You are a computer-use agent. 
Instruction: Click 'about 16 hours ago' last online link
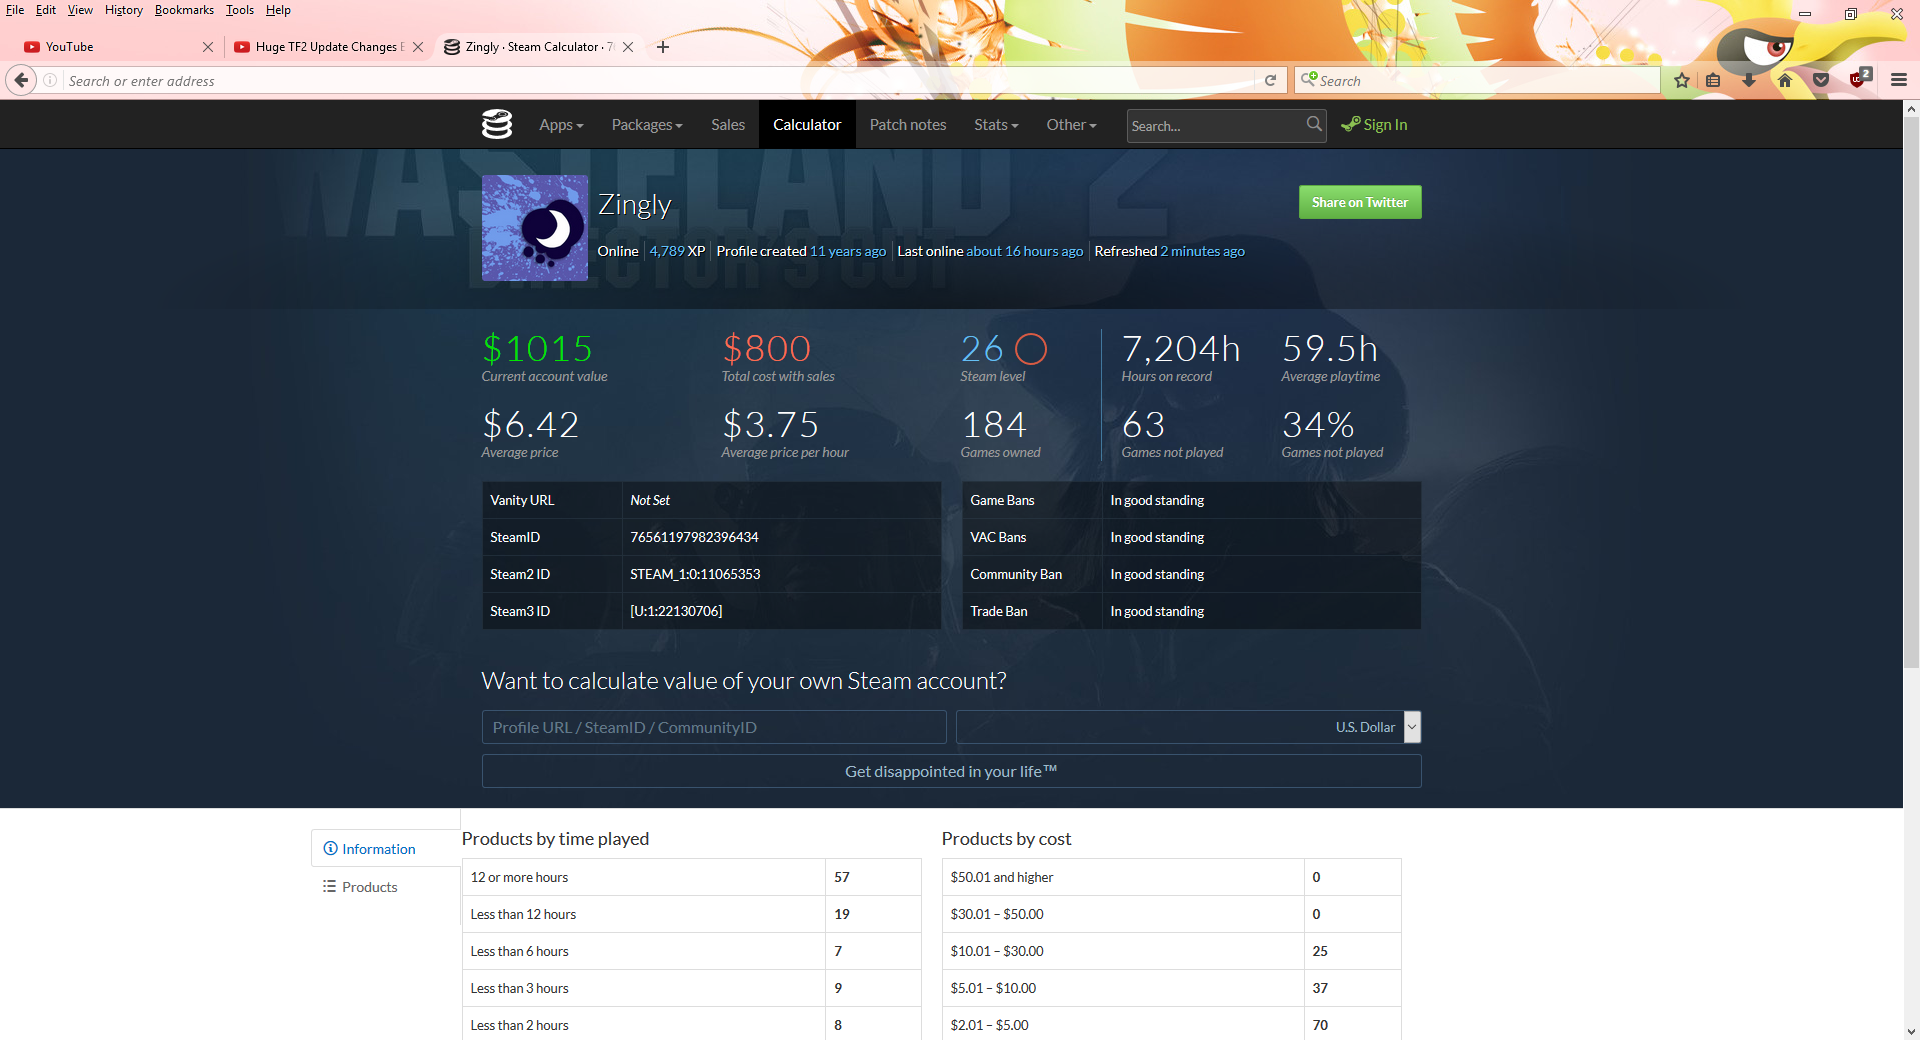pos(1024,251)
